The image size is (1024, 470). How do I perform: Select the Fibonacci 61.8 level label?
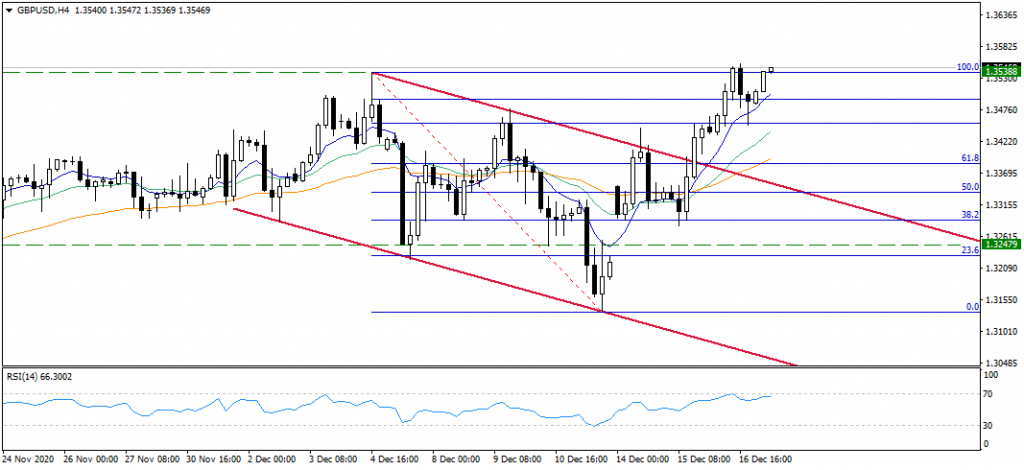coord(968,158)
